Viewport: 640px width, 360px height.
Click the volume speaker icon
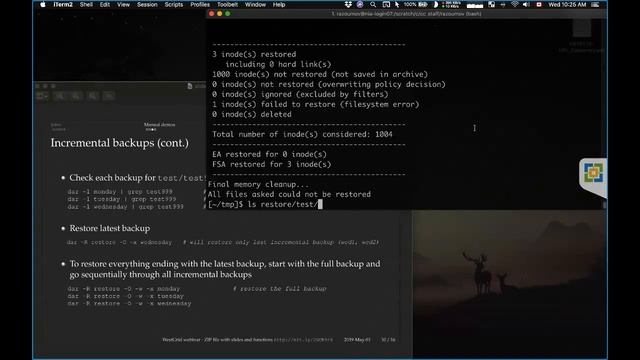coord(526,4)
